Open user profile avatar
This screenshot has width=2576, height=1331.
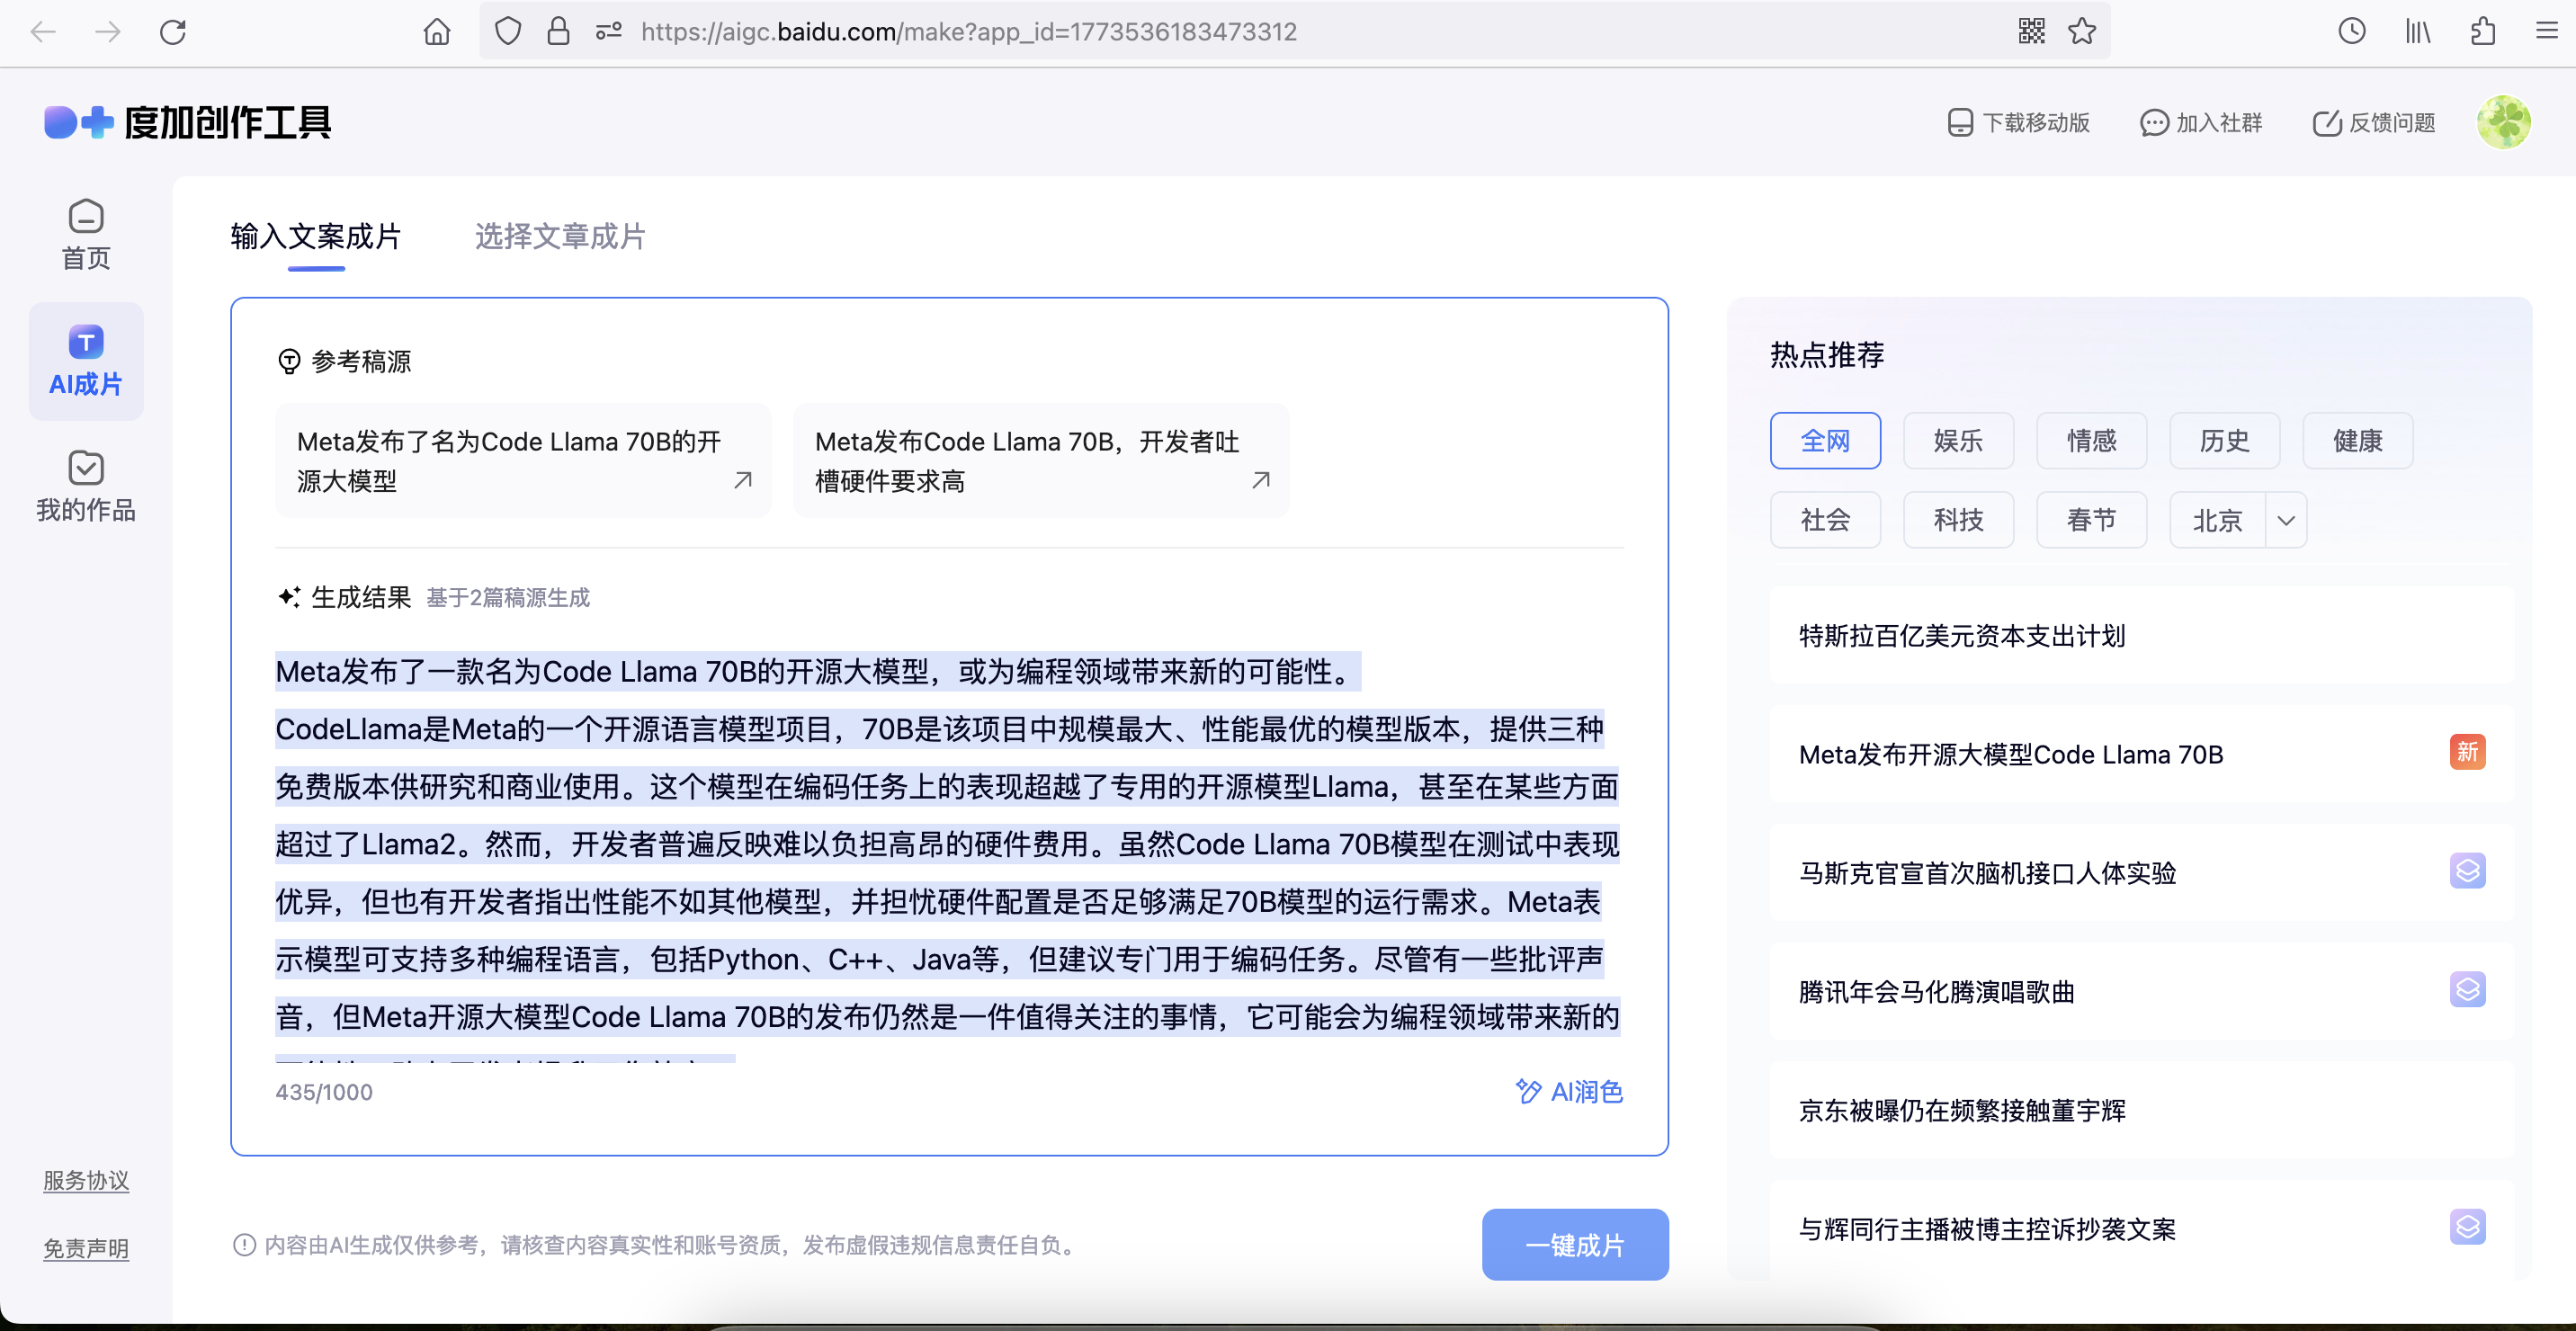pyautogui.click(x=2503, y=122)
